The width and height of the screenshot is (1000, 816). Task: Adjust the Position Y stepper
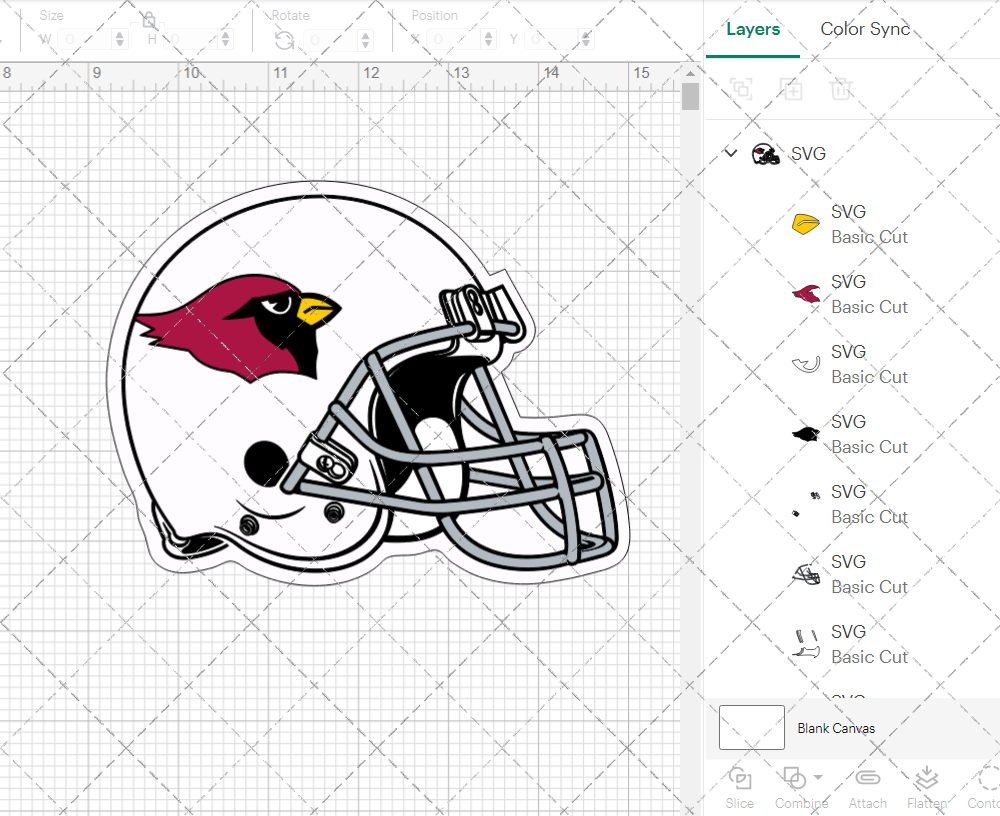click(586, 40)
